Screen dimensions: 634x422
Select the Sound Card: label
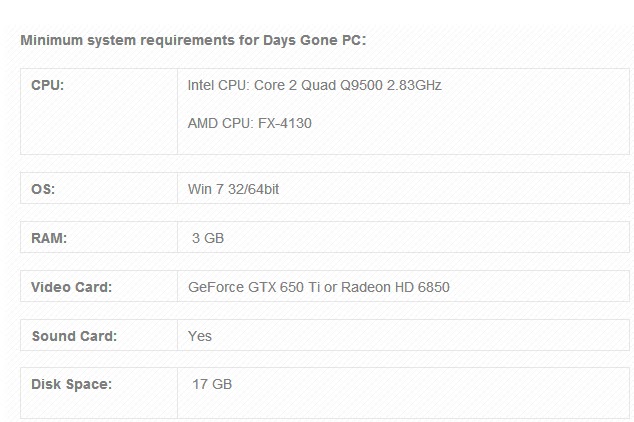tap(74, 336)
